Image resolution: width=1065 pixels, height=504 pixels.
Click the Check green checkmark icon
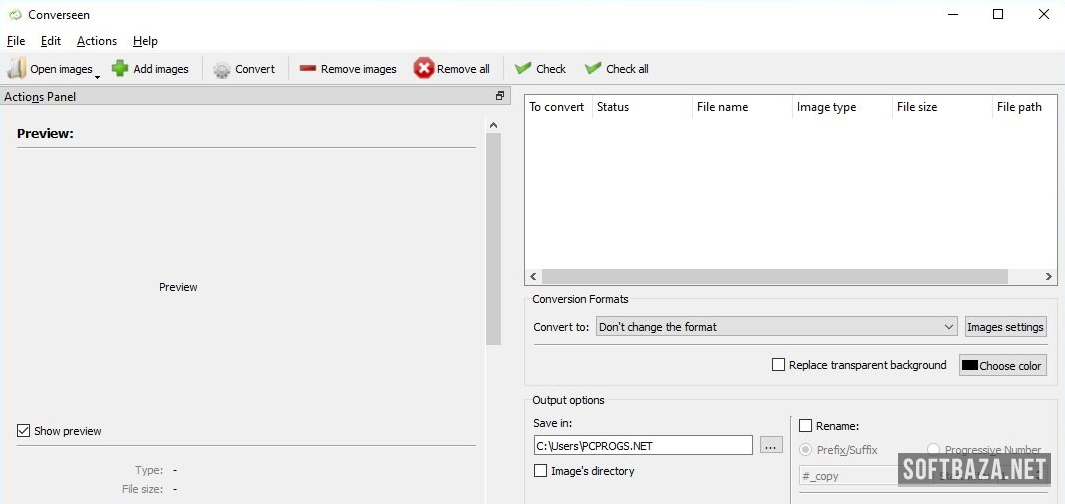522,69
